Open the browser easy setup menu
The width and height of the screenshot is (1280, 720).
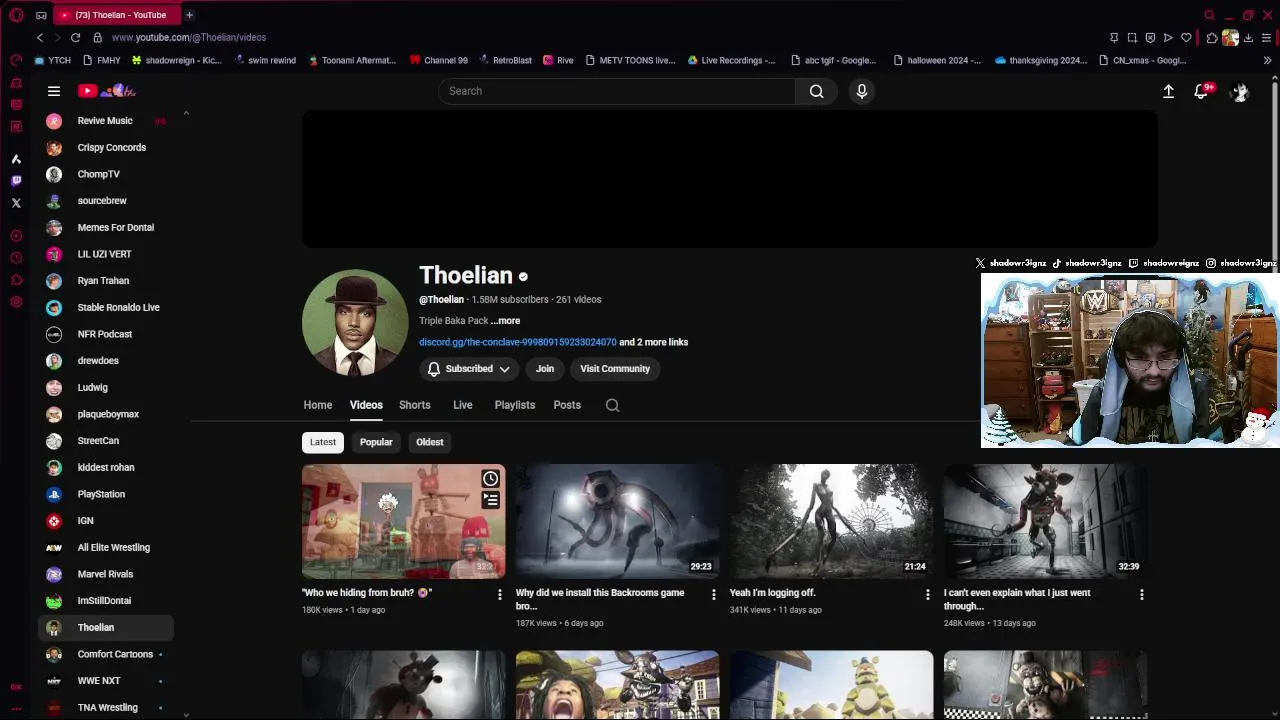click(x=1266, y=38)
